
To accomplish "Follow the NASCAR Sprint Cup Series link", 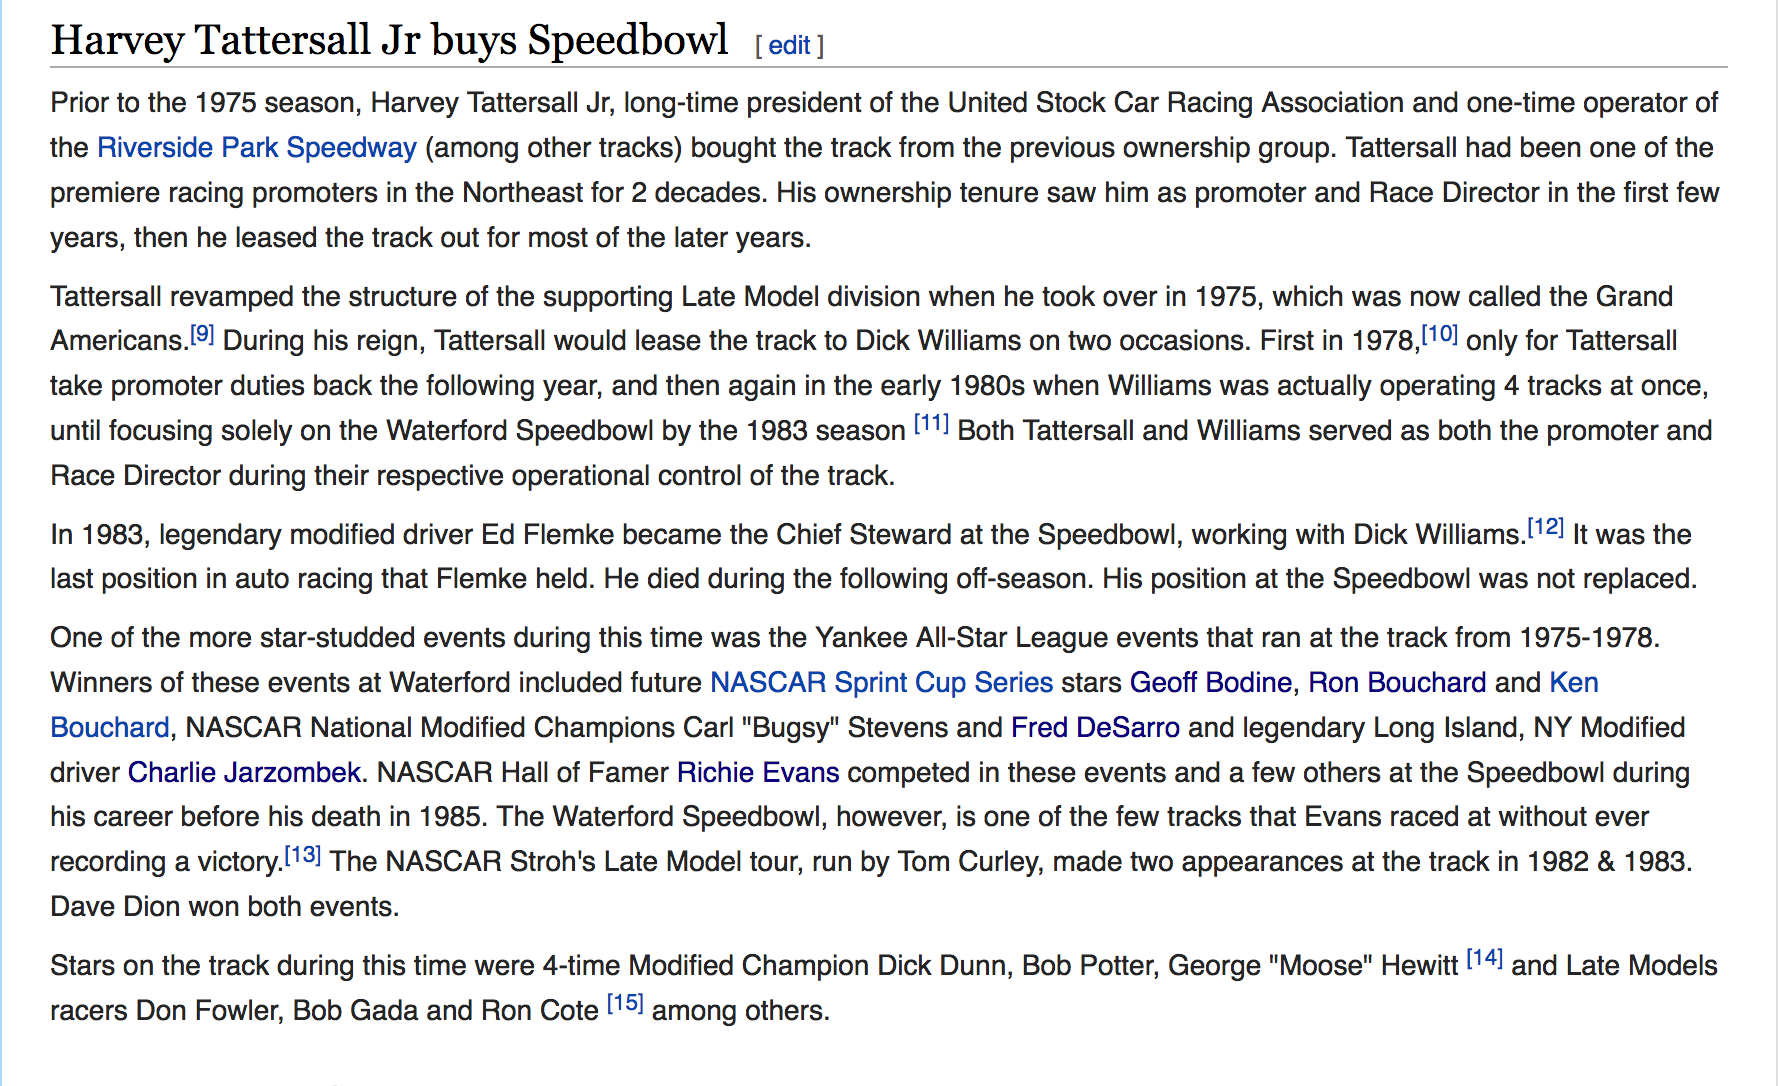I will point(882,682).
